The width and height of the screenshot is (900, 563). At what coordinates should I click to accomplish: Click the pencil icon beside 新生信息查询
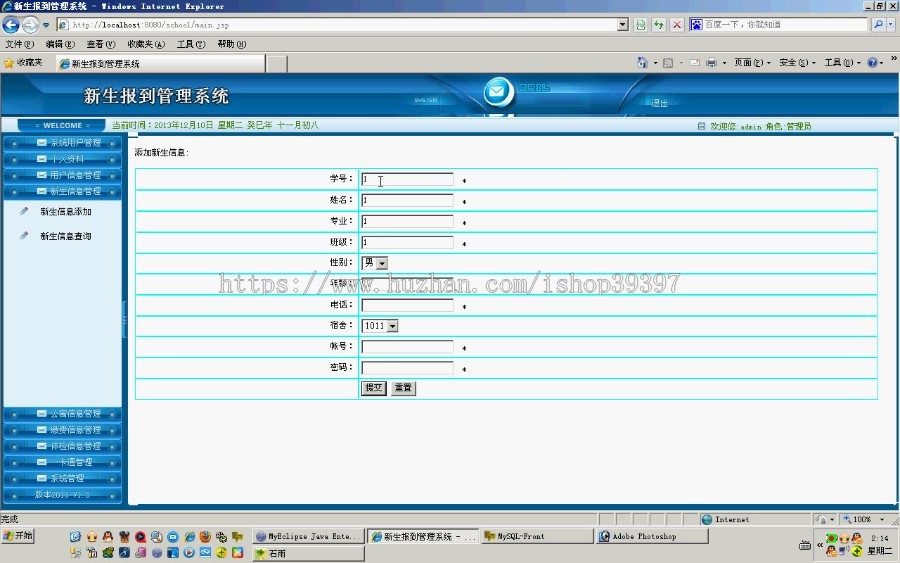pyautogui.click(x=24, y=235)
